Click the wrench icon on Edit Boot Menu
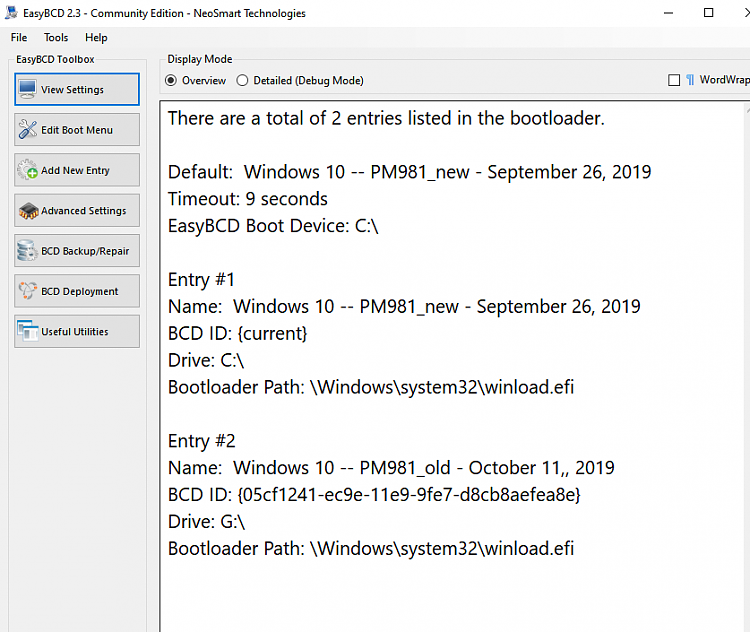The image size is (750, 632). pos(28,130)
